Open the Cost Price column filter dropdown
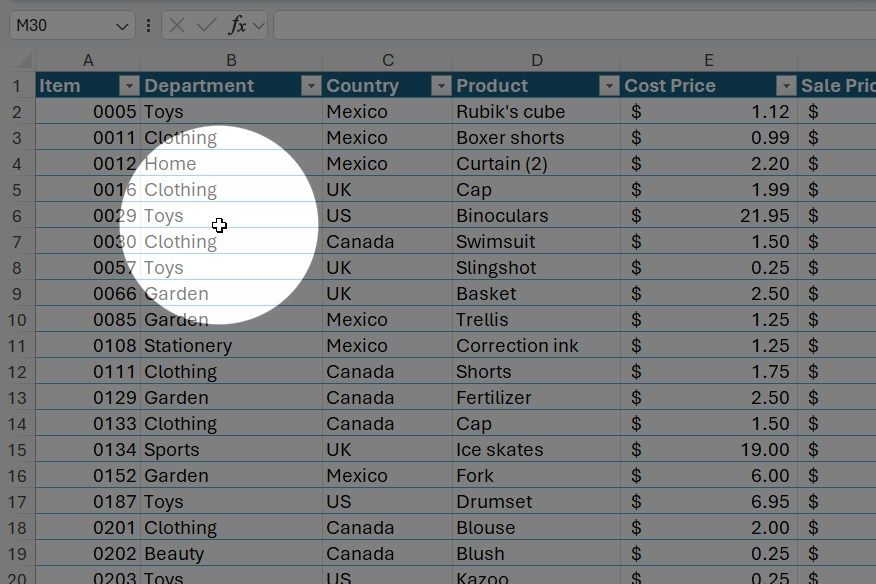The height and width of the screenshot is (584, 876). tap(786, 86)
